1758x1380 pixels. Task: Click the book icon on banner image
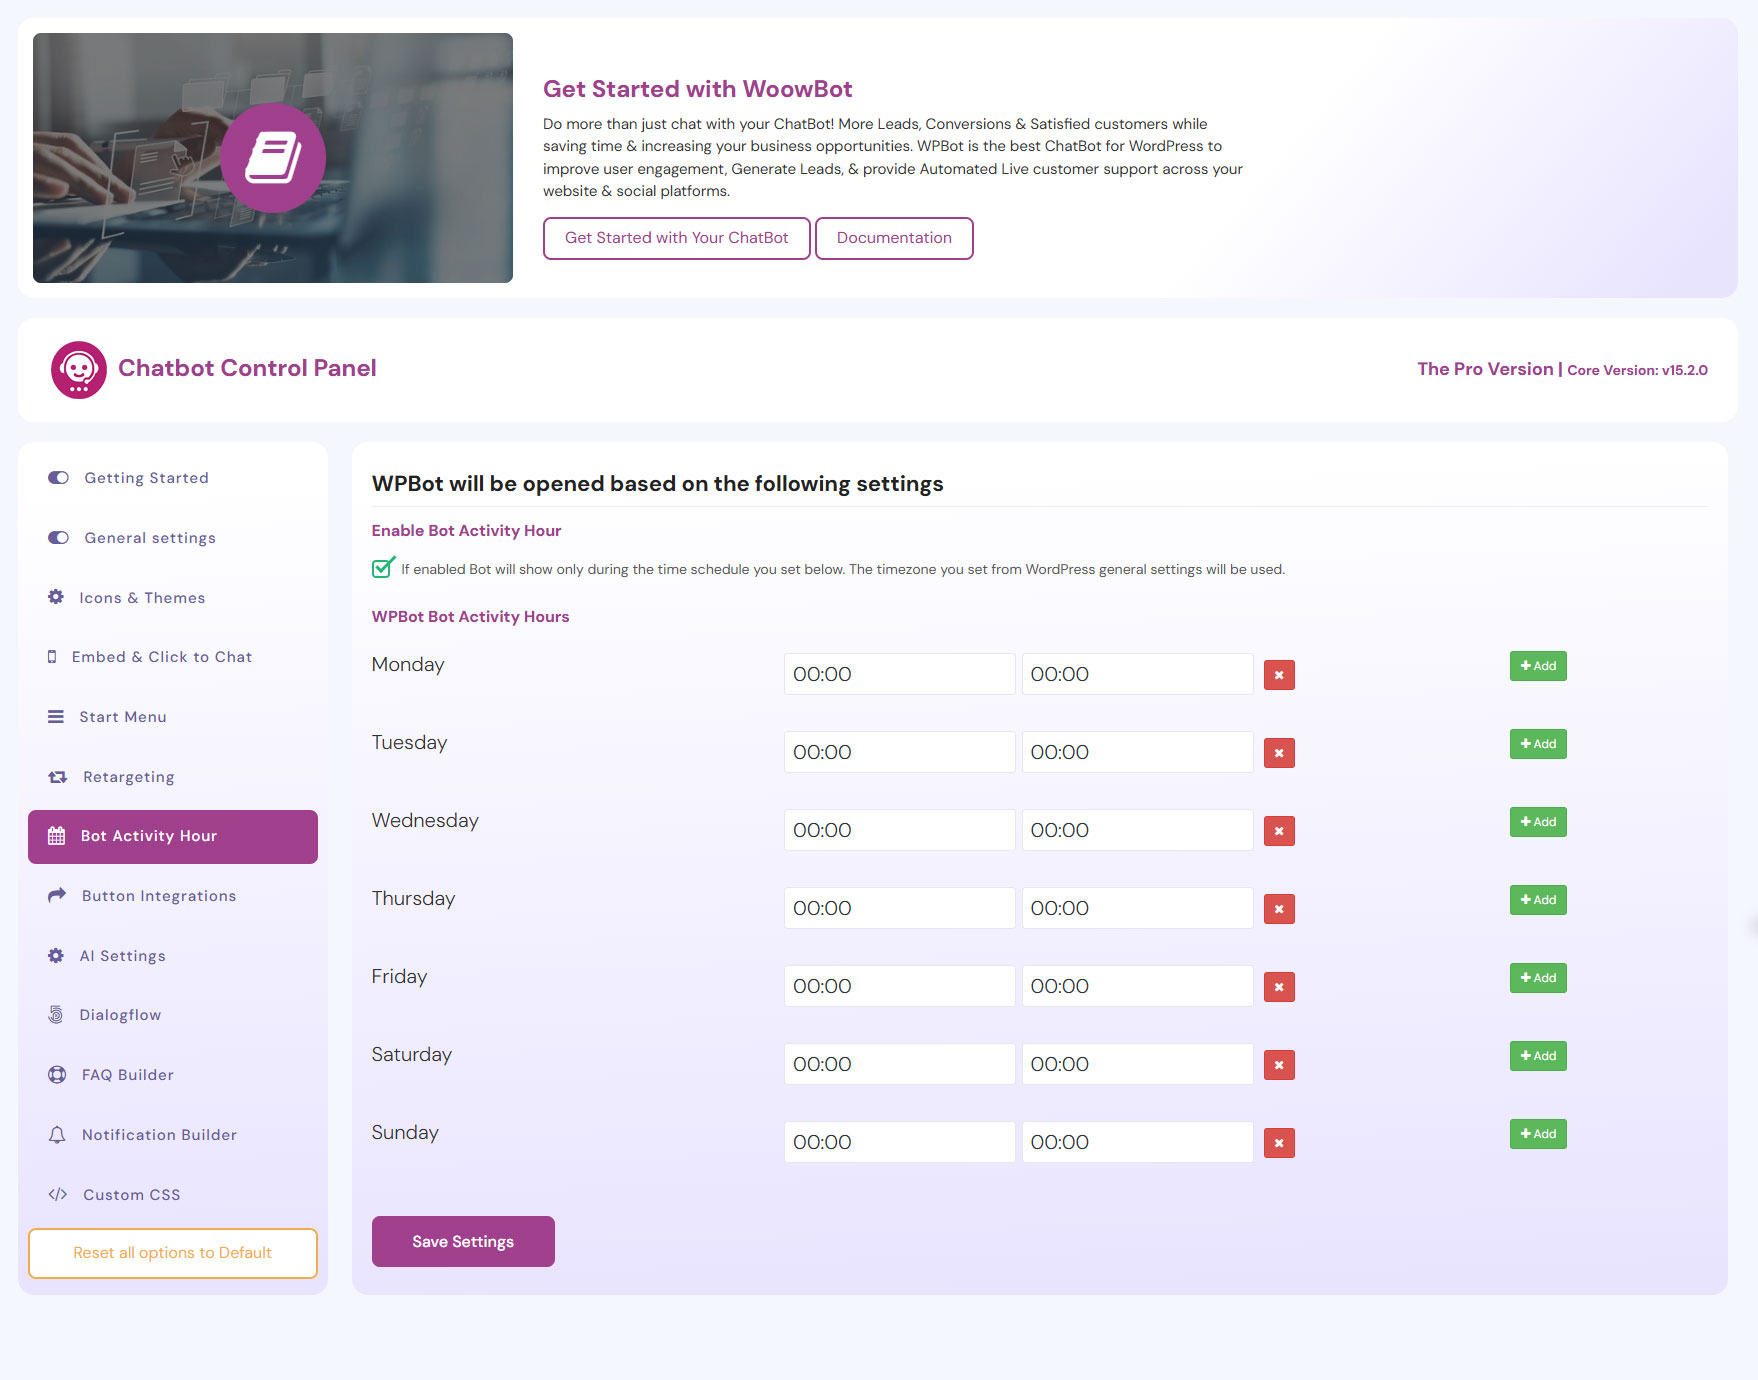(273, 158)
